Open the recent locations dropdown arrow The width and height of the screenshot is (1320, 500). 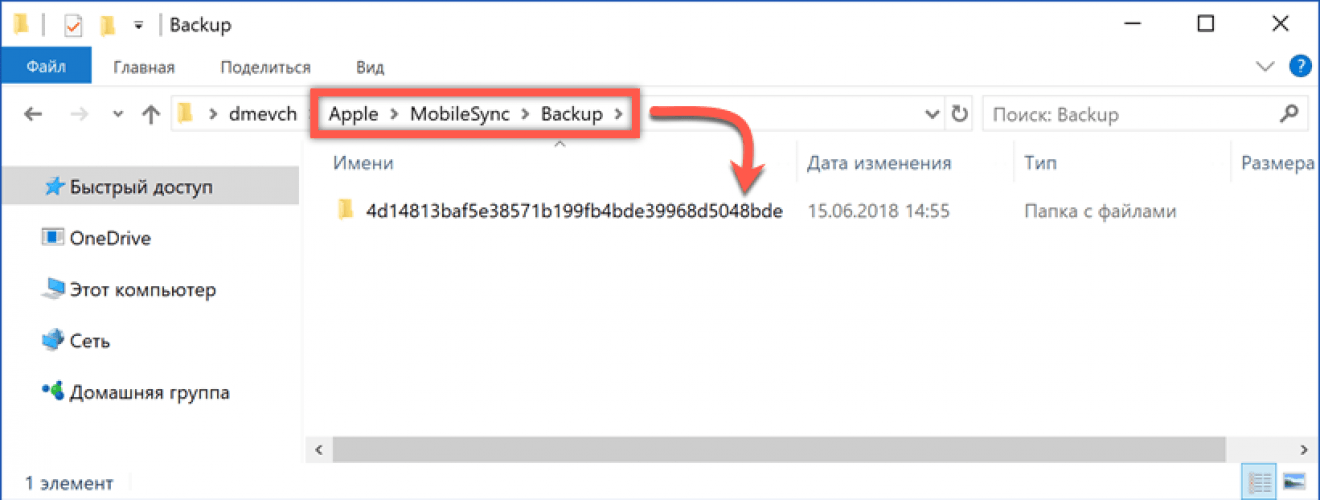118,114
